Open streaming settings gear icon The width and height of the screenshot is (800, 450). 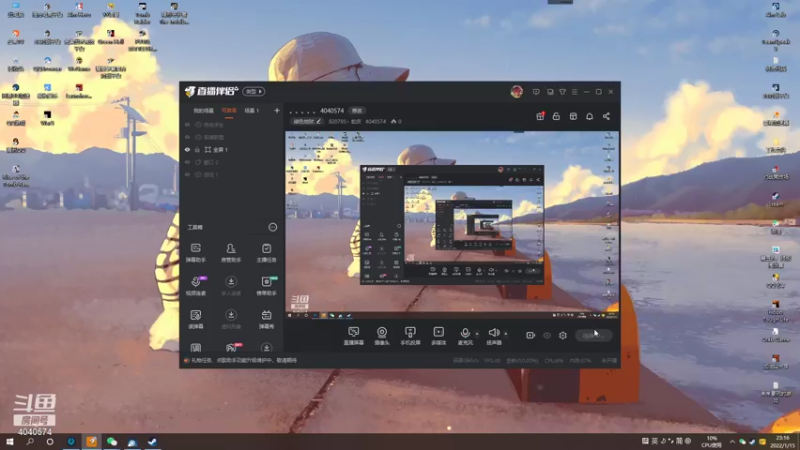coord(563,335)
